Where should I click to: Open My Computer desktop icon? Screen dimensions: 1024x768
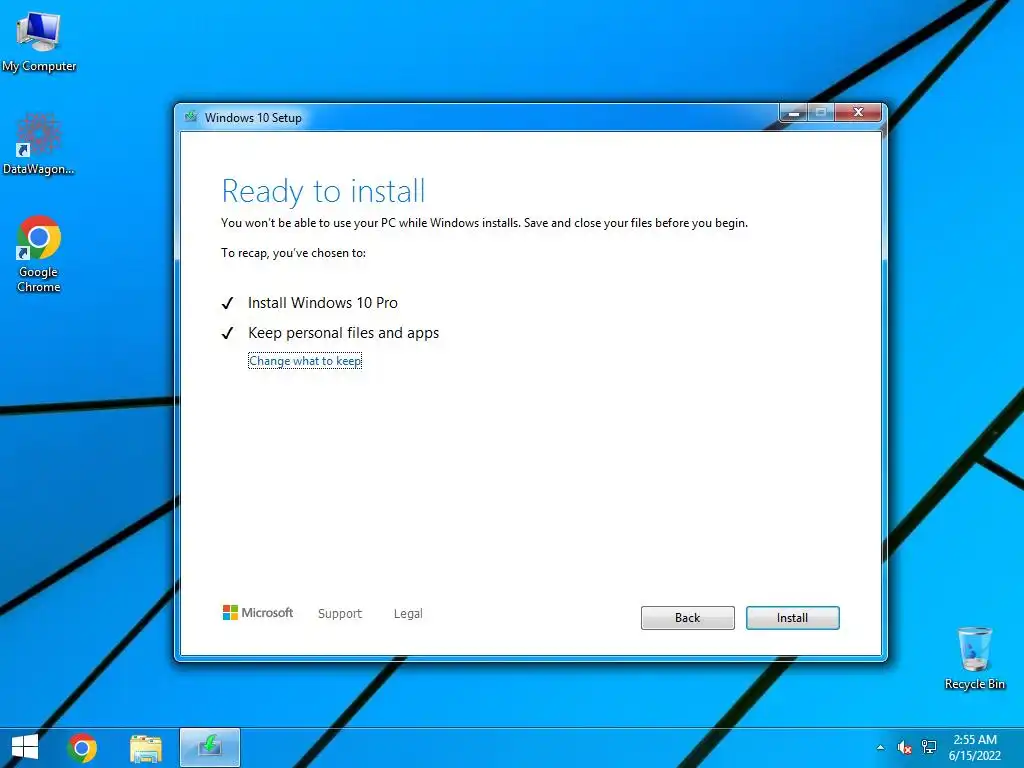pyautogui.click(x=39, y=41)
